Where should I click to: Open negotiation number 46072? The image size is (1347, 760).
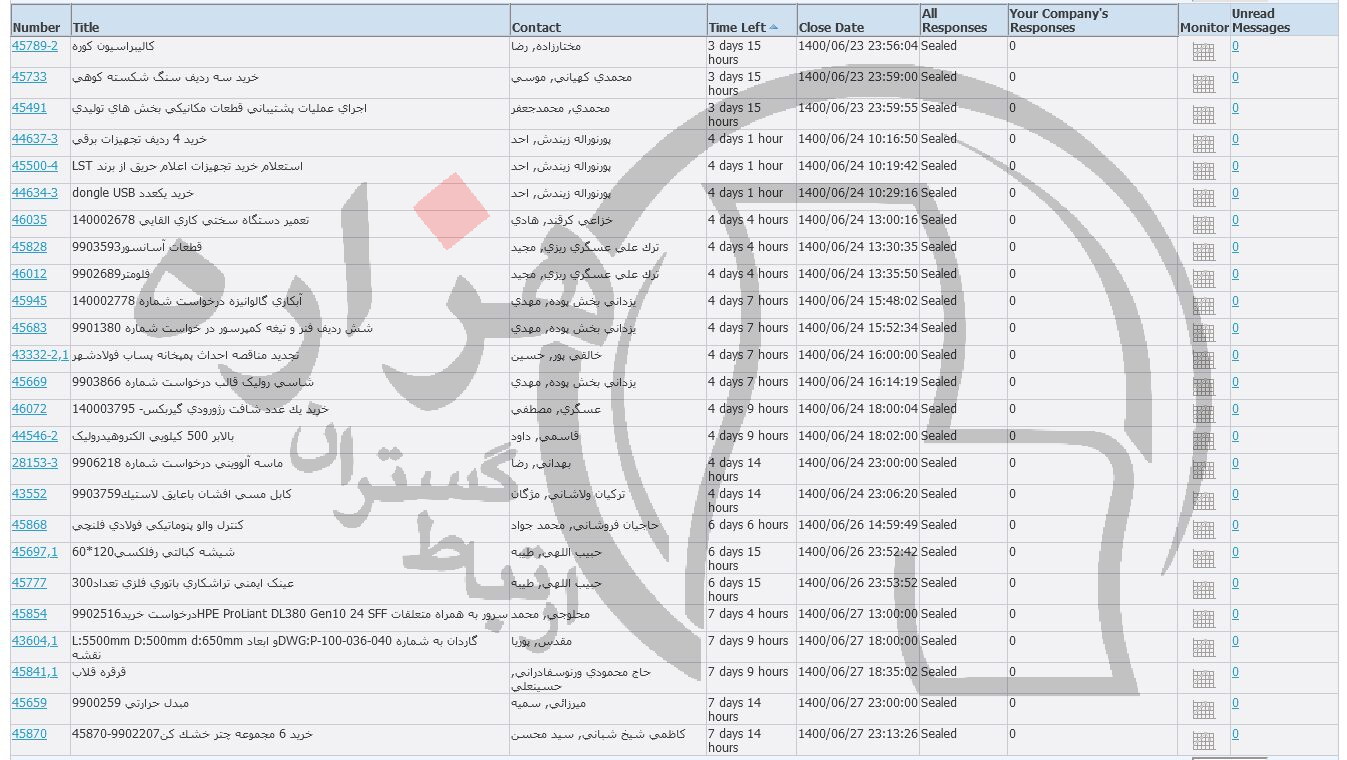[x=29, y=409]
